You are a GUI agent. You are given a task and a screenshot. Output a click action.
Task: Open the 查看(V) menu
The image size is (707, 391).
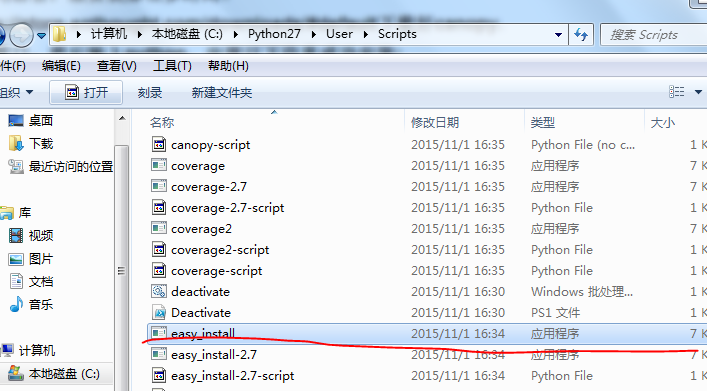(116, 66)
